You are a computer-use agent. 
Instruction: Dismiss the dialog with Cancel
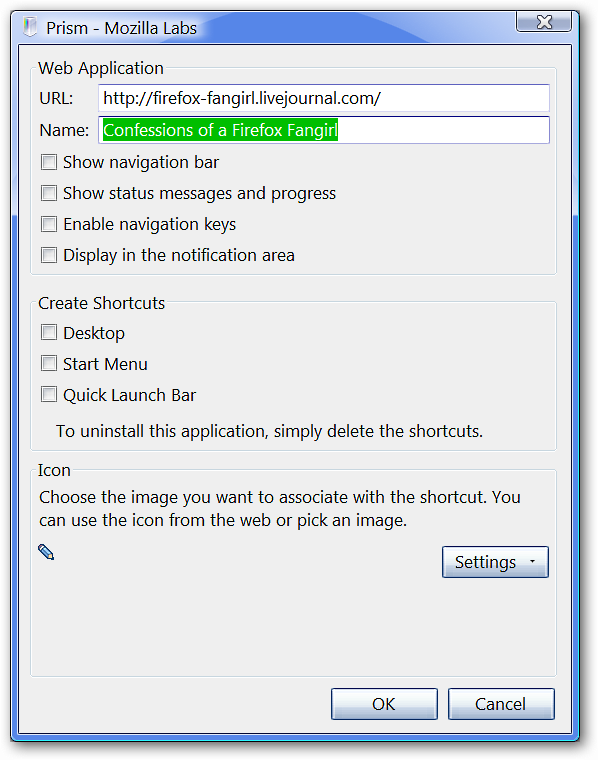click(501, 704)
